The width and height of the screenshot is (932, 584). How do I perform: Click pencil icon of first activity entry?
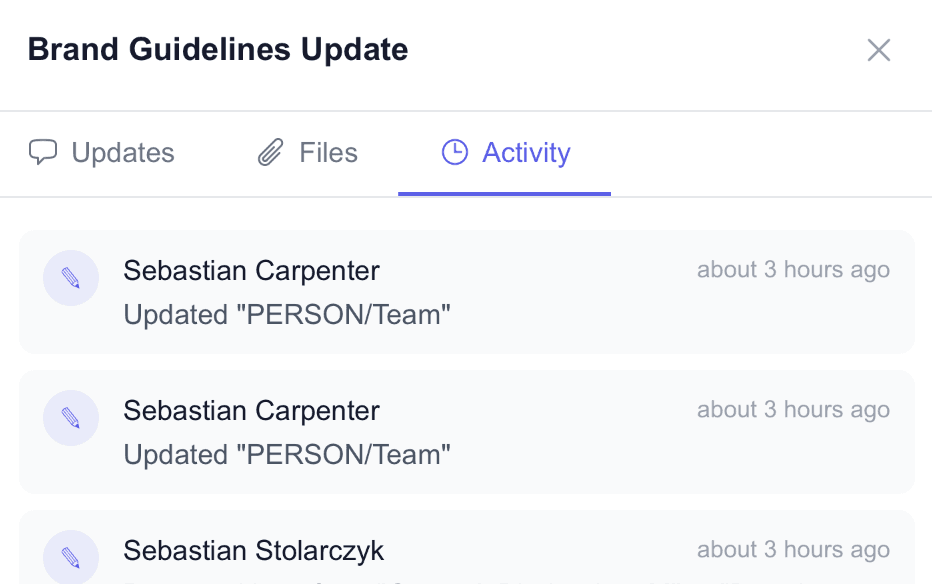(x=71, y=278)
